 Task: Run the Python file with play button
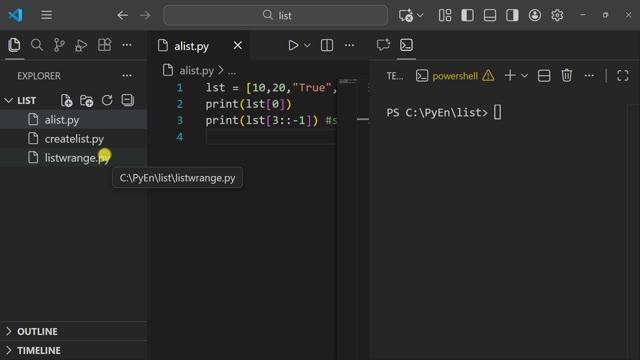(x=293, y=45)
